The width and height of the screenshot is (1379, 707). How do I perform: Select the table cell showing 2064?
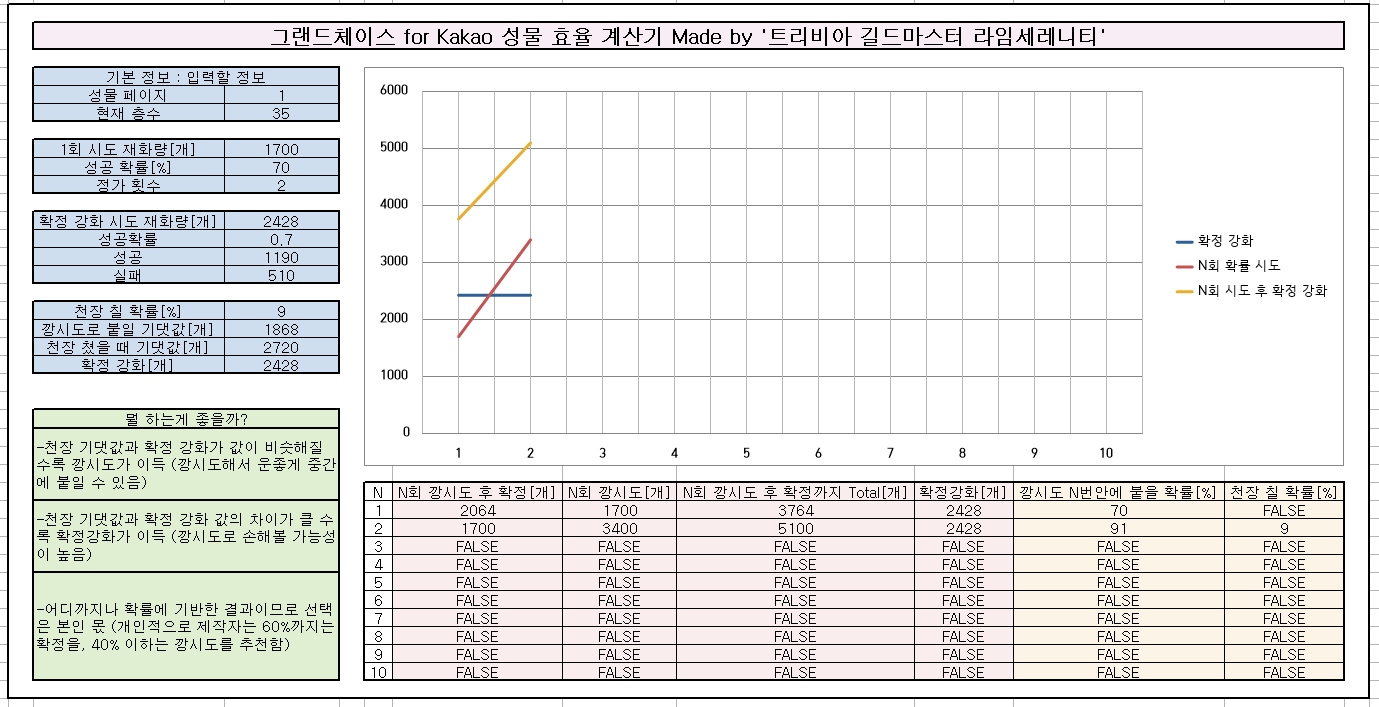tap(477, 510)
